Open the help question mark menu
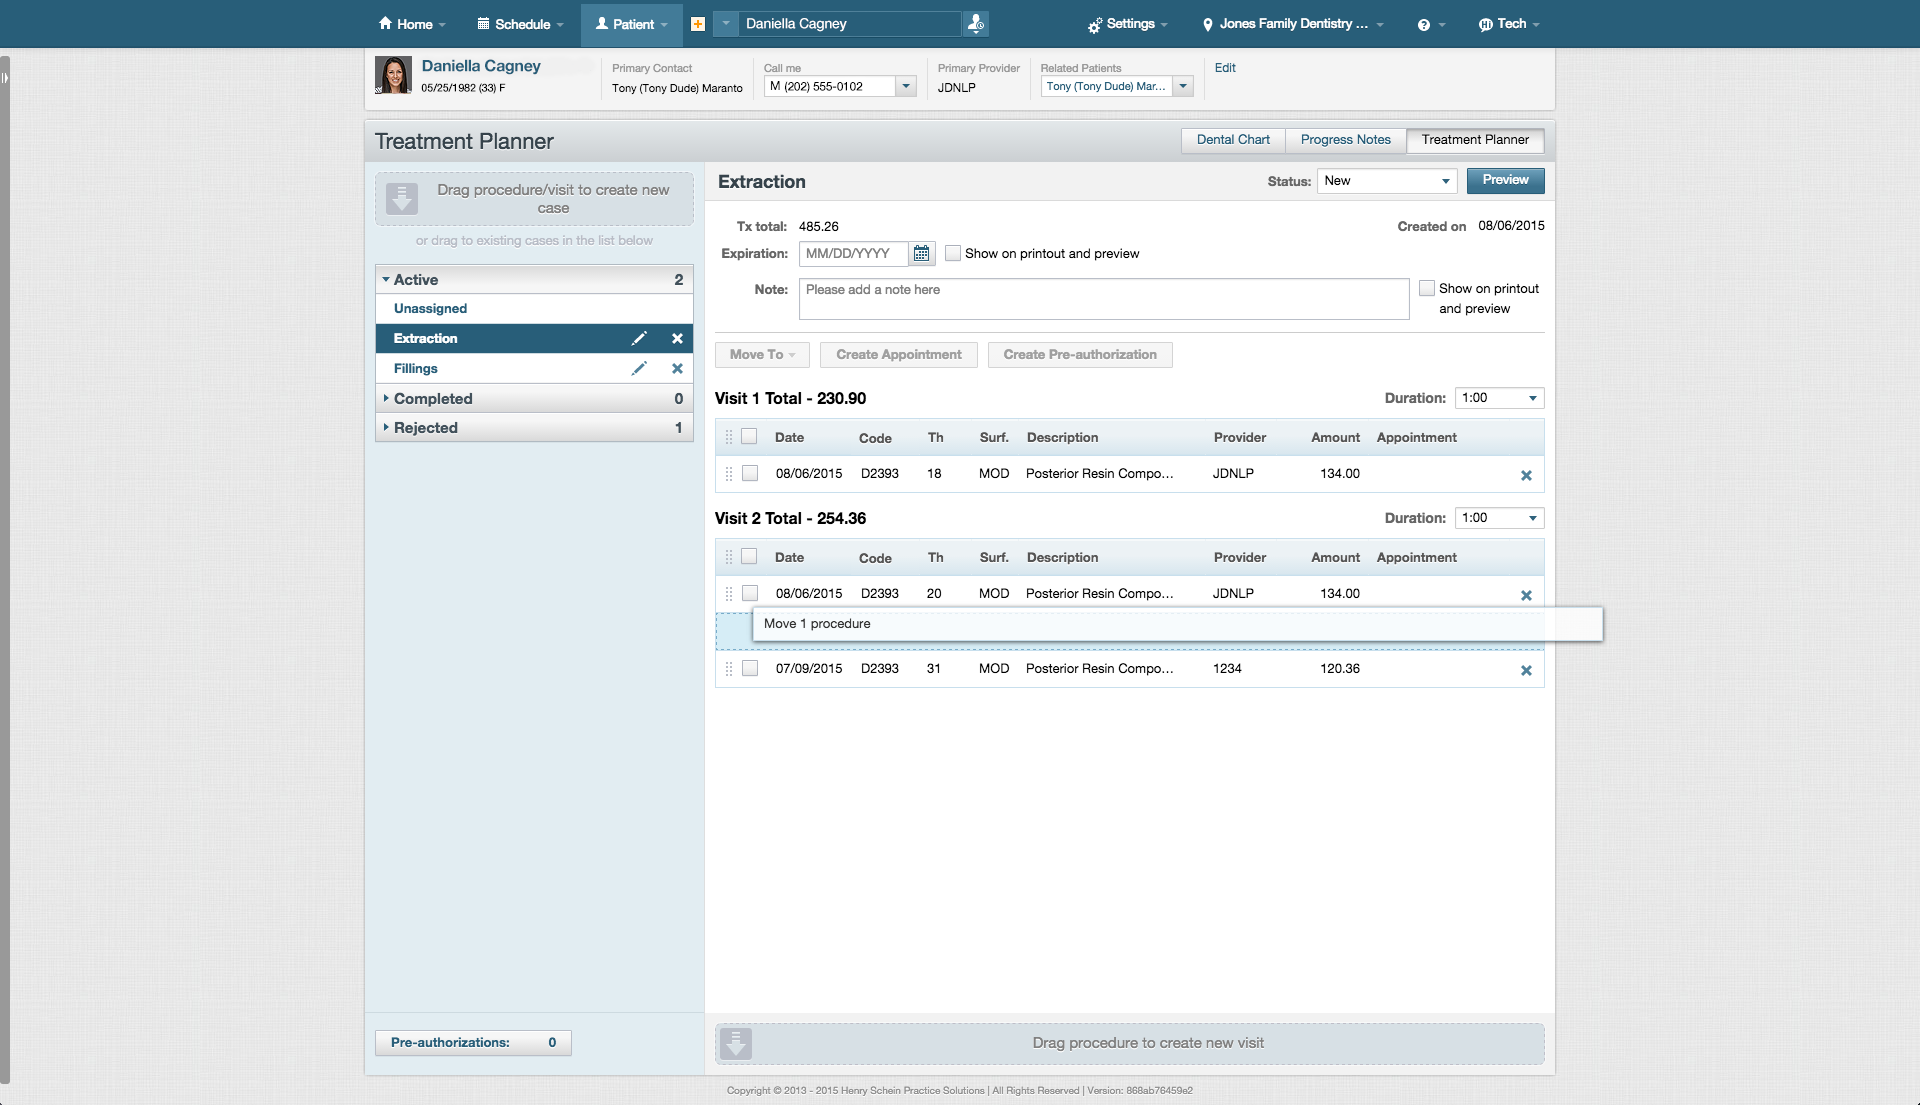 point(1424,25)
